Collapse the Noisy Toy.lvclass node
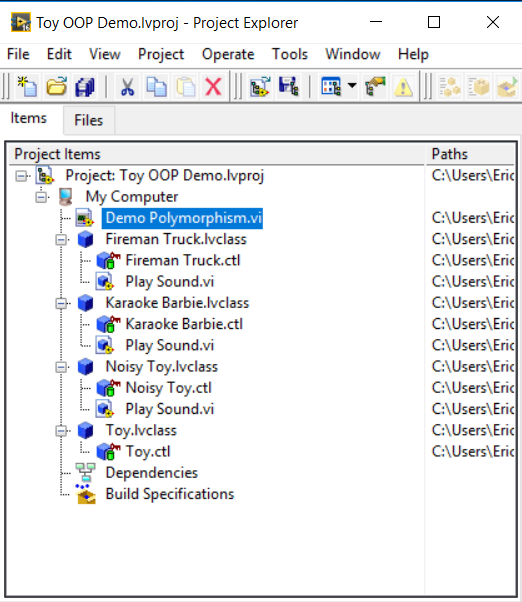Screen dimensions: 522x602 point(61,367)
